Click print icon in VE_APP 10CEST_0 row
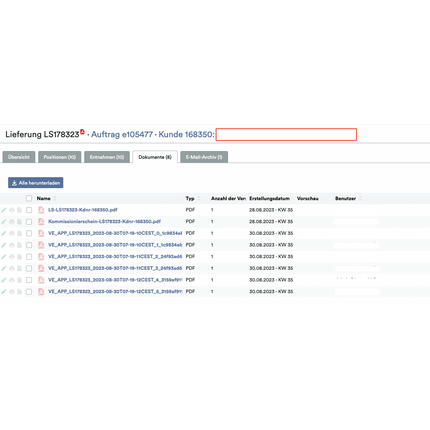The width and height of the screenshot is (430, 430). [x=12, y=233]
